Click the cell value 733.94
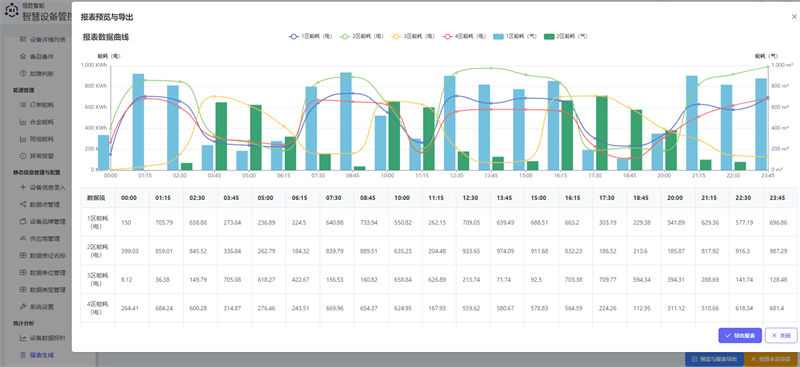Screen dimensions: 800x367 (368, 223)
